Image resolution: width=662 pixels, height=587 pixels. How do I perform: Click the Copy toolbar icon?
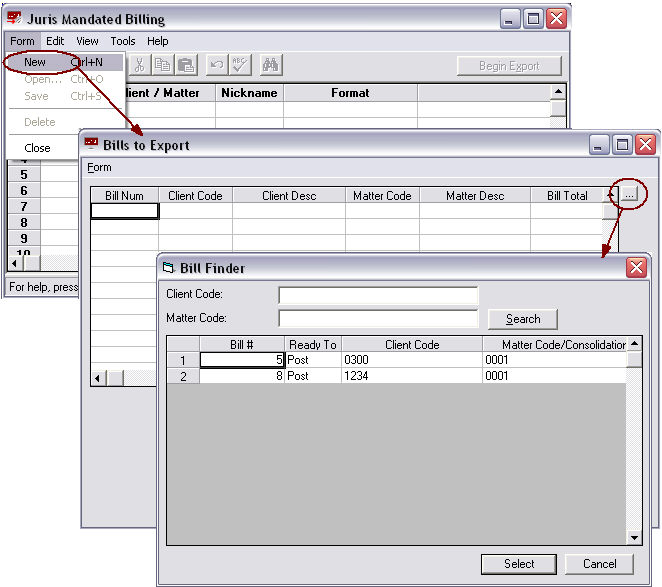pos(162,65)
